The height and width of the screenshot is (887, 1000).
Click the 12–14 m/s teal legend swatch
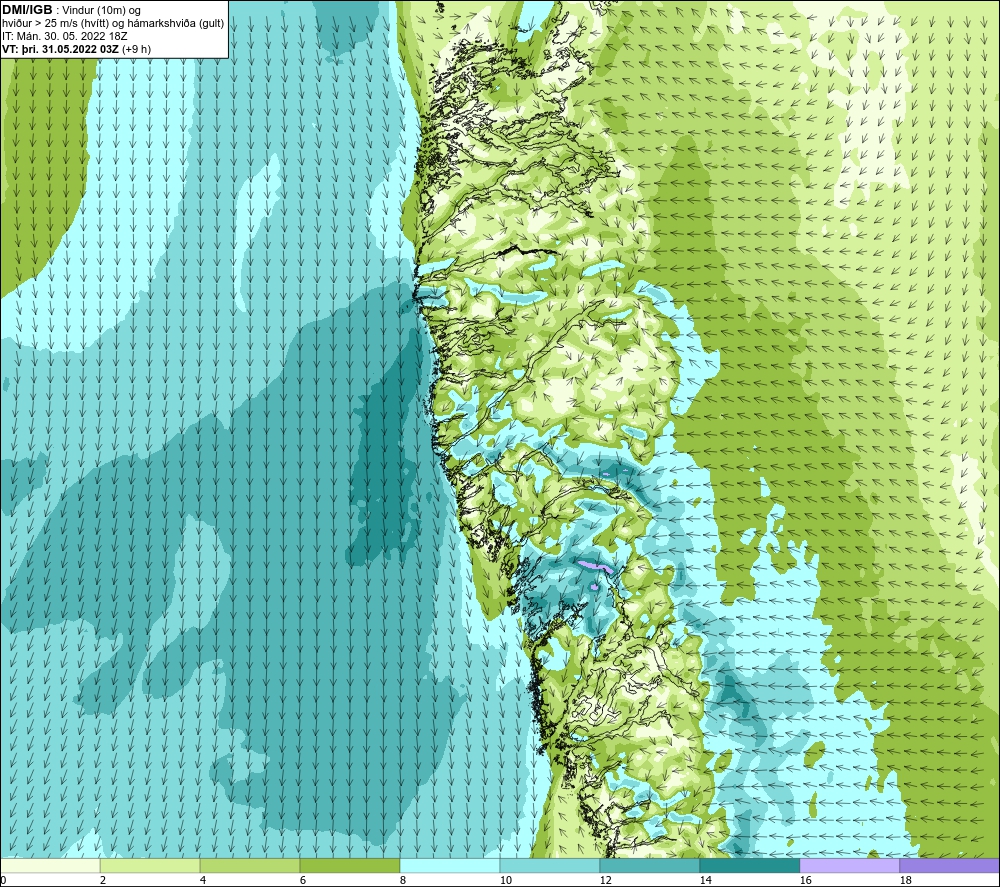650,865
